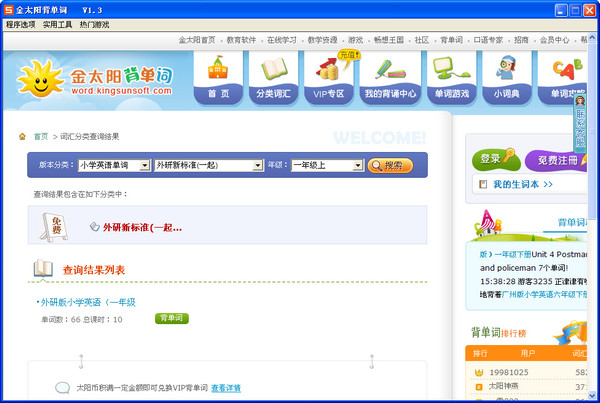The height and width of the screenshot is (403, 600).
Task: Open the 外研版小学英语（一年级 result link
Action: click(88, 302)
